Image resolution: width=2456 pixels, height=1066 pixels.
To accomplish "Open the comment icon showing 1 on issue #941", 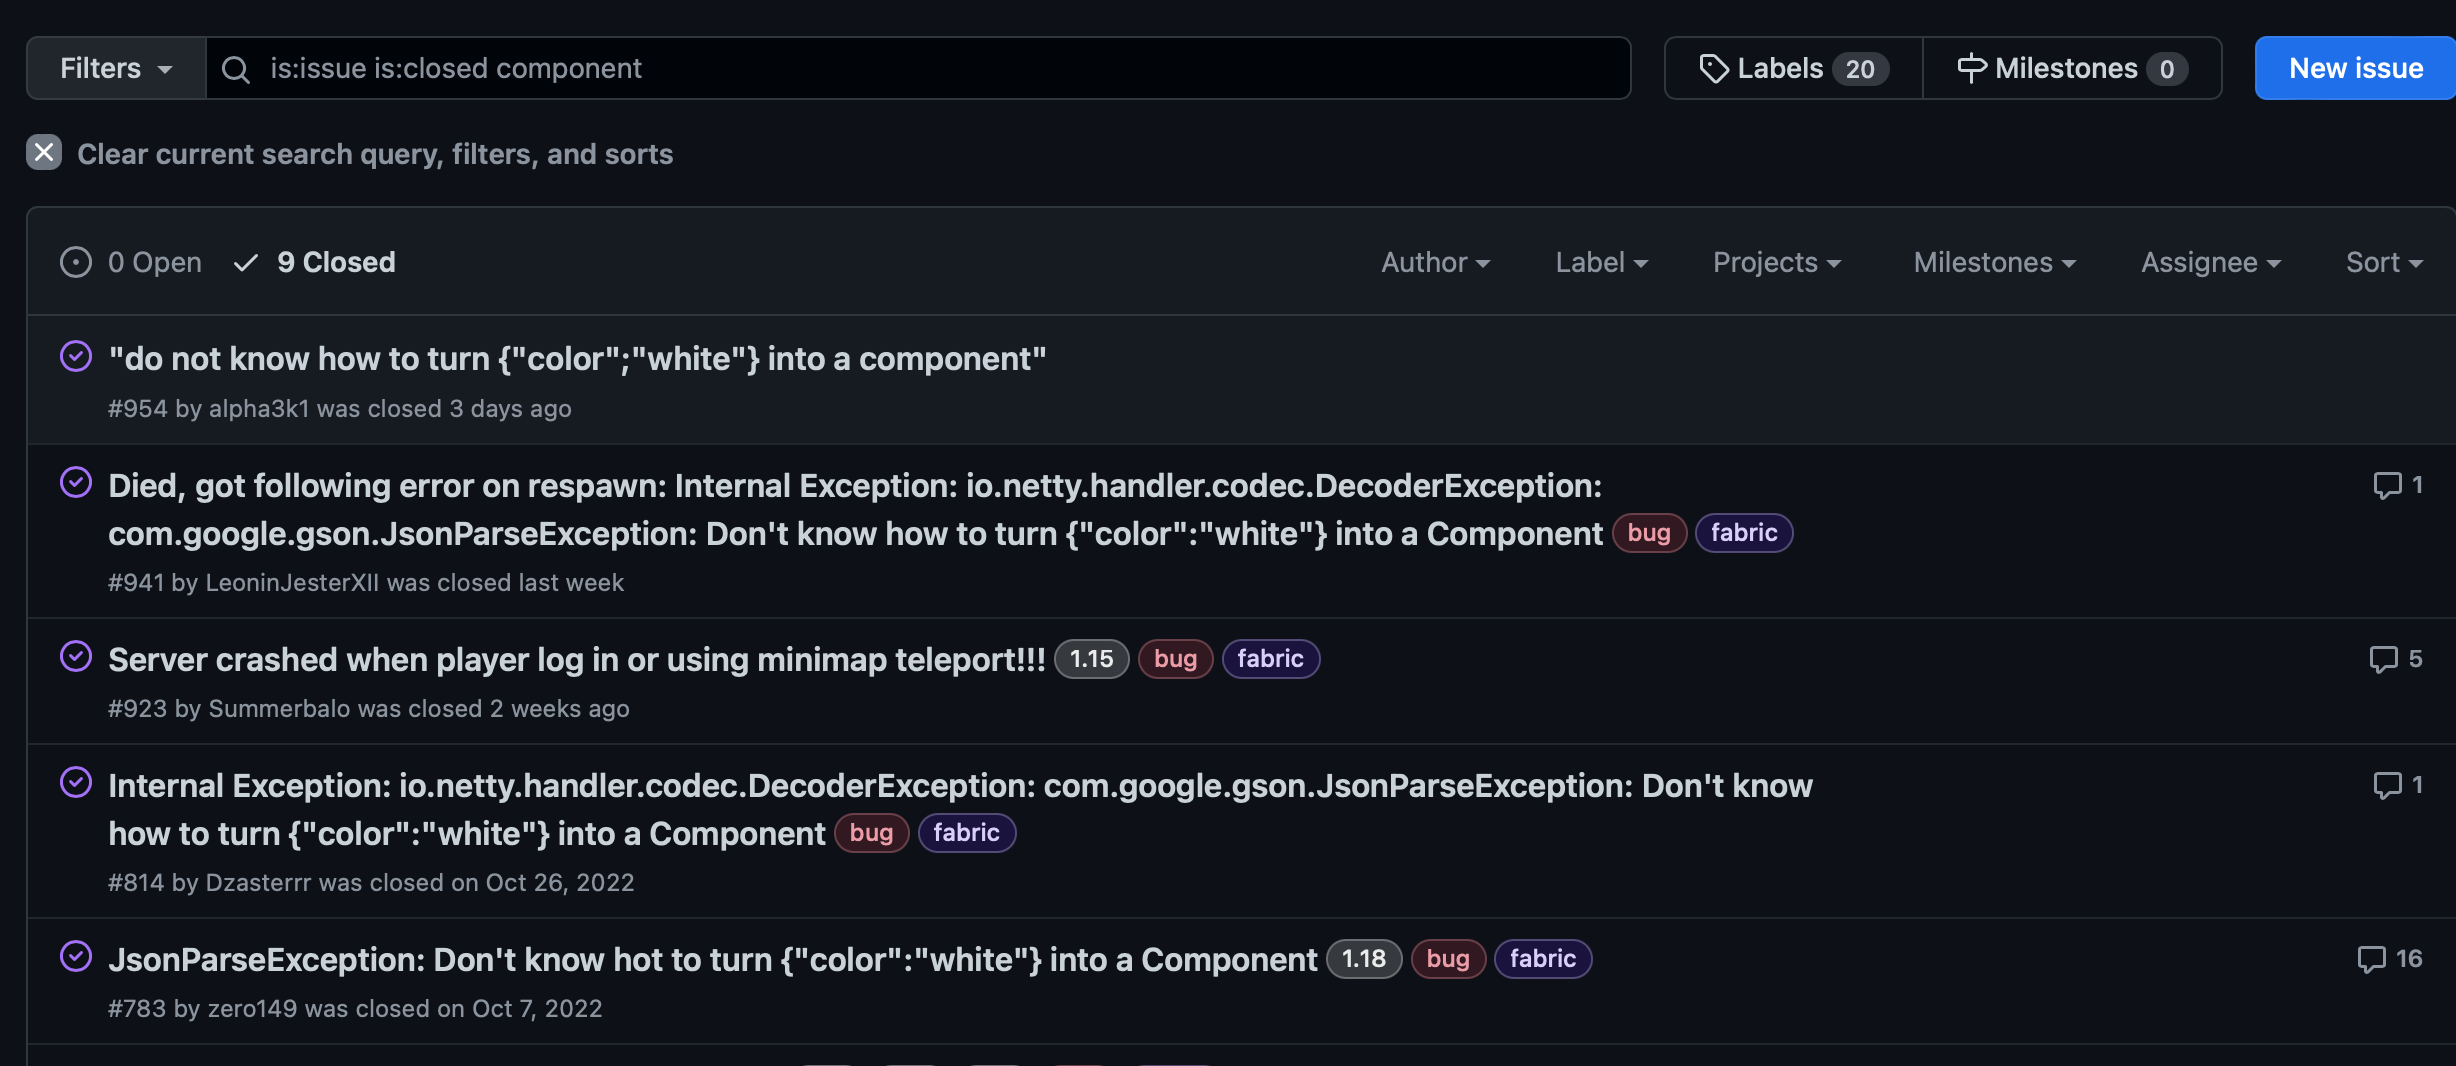I will pyautogui.click(x=2388, y=486).
